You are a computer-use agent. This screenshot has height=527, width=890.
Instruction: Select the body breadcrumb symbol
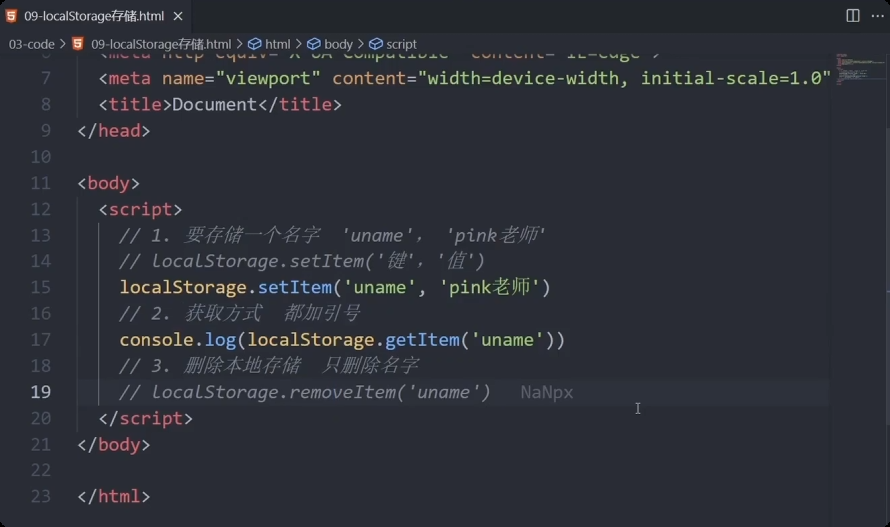338,44
